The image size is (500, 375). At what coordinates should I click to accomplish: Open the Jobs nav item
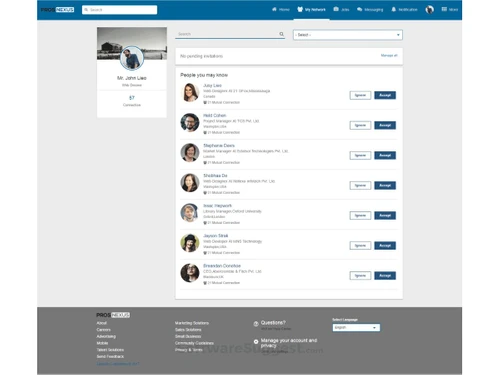[341, 9]
